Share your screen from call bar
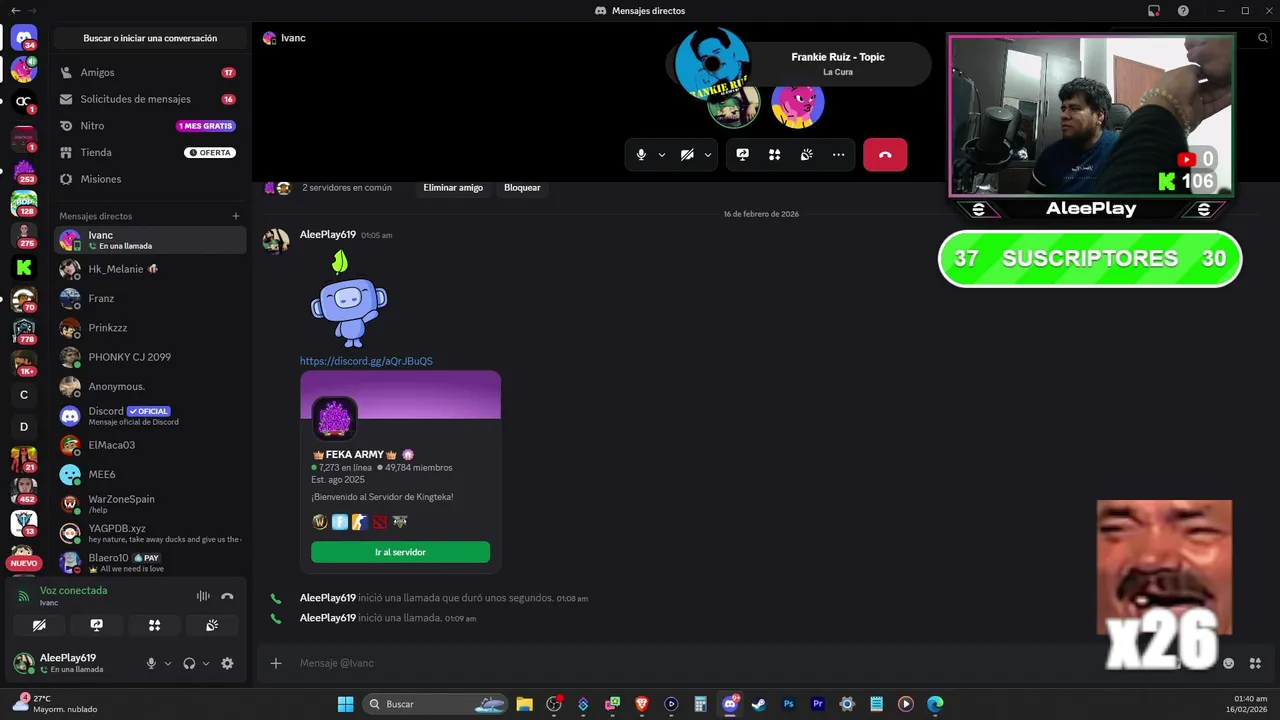The image size is (1280, 720). [x=743, y=155]
